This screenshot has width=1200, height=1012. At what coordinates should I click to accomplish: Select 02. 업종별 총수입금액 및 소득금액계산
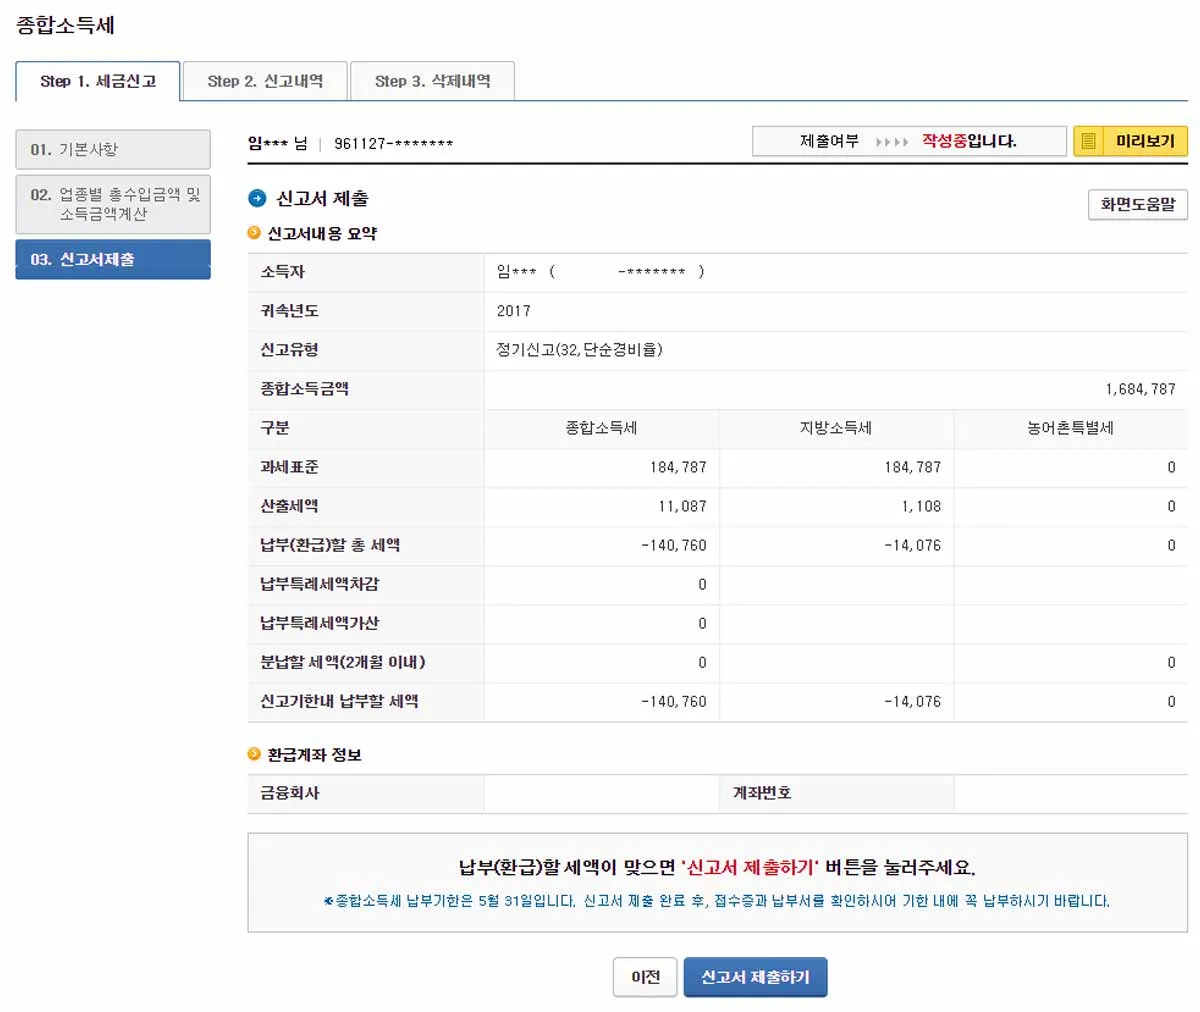click(113, 204)
